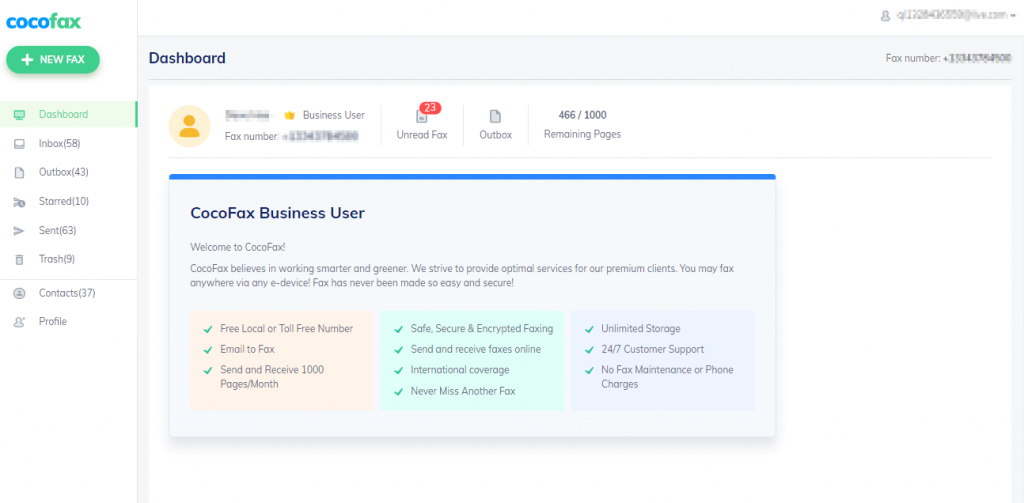Screen dimensions: 1024x503
Task: Click the Fax number label at top right
Action: [x=913, y=58]
